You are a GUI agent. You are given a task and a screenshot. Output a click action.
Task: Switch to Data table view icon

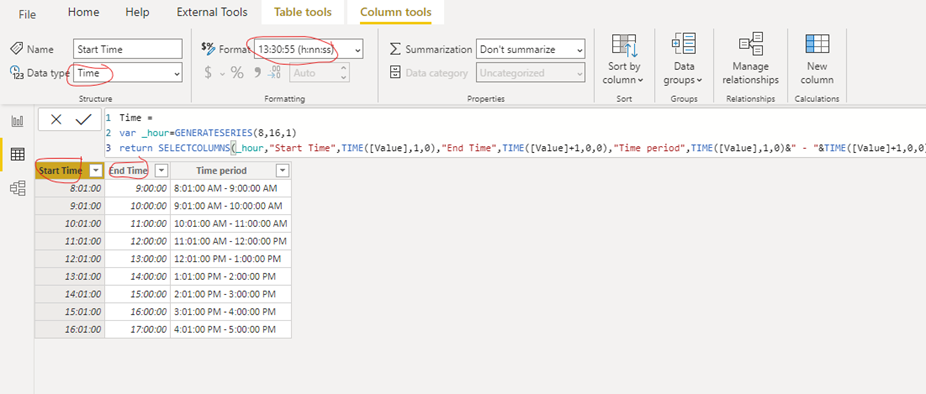point(18,155)
